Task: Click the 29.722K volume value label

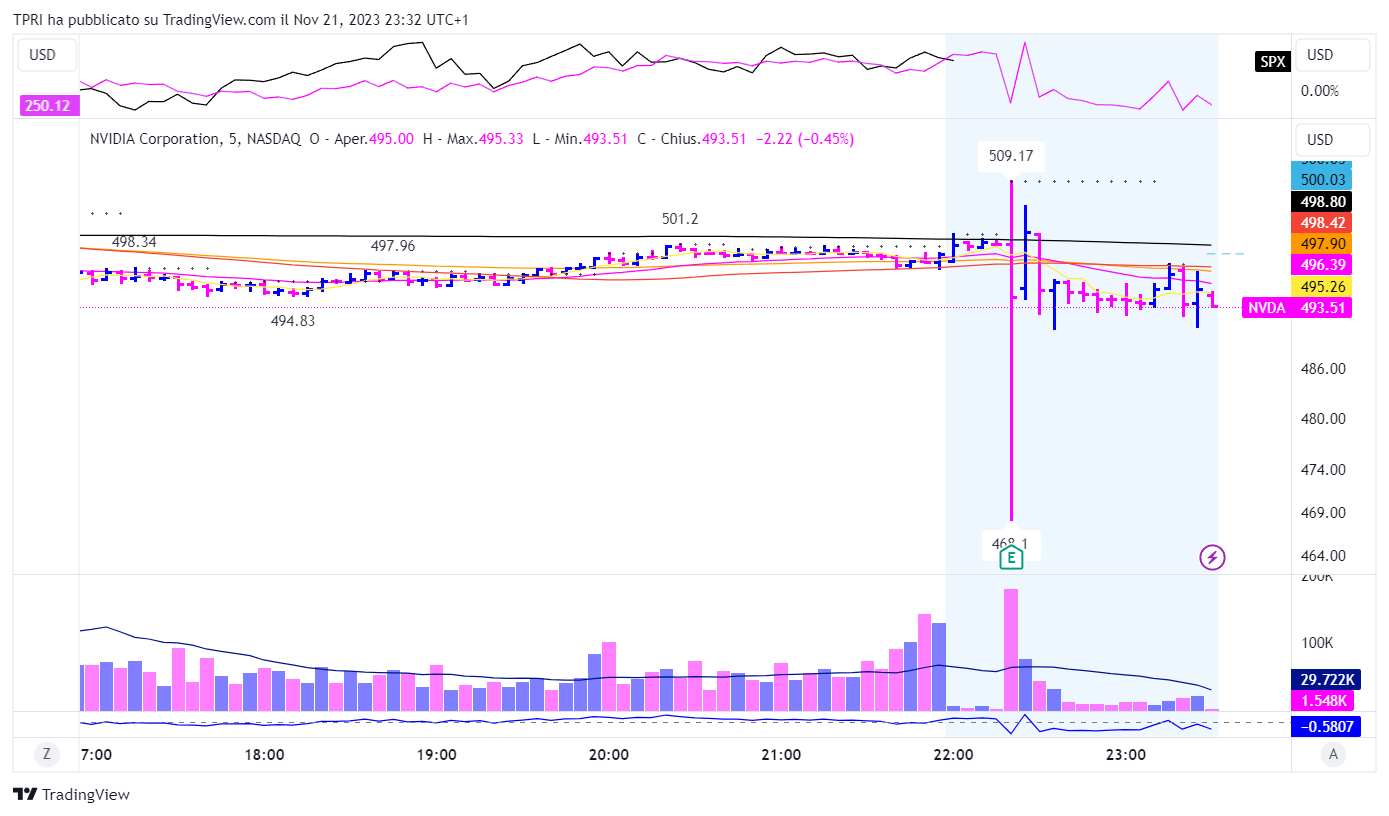Action: tap(1322, 679)
